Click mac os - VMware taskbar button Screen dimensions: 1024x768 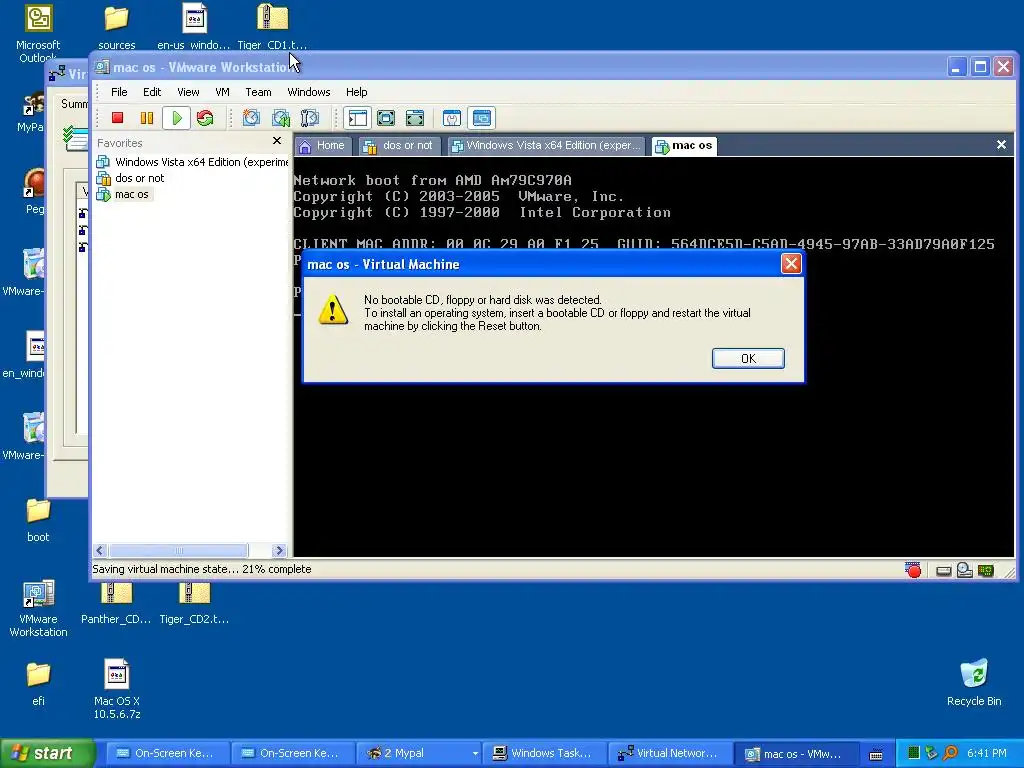pyautogui.click(x=795, y=754)
